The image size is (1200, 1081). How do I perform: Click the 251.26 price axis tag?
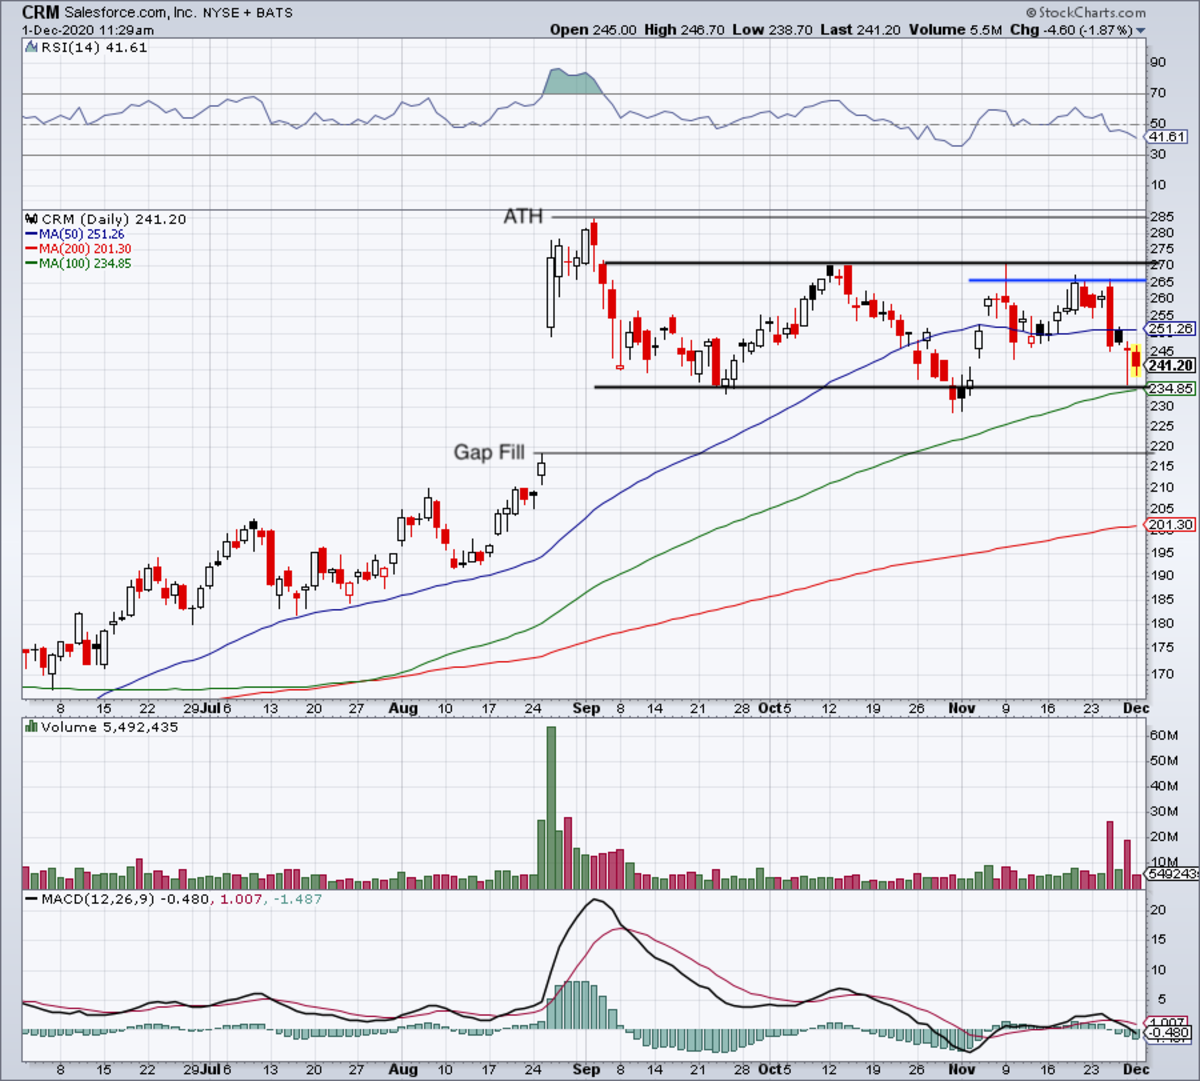[x=1170, y=329]
